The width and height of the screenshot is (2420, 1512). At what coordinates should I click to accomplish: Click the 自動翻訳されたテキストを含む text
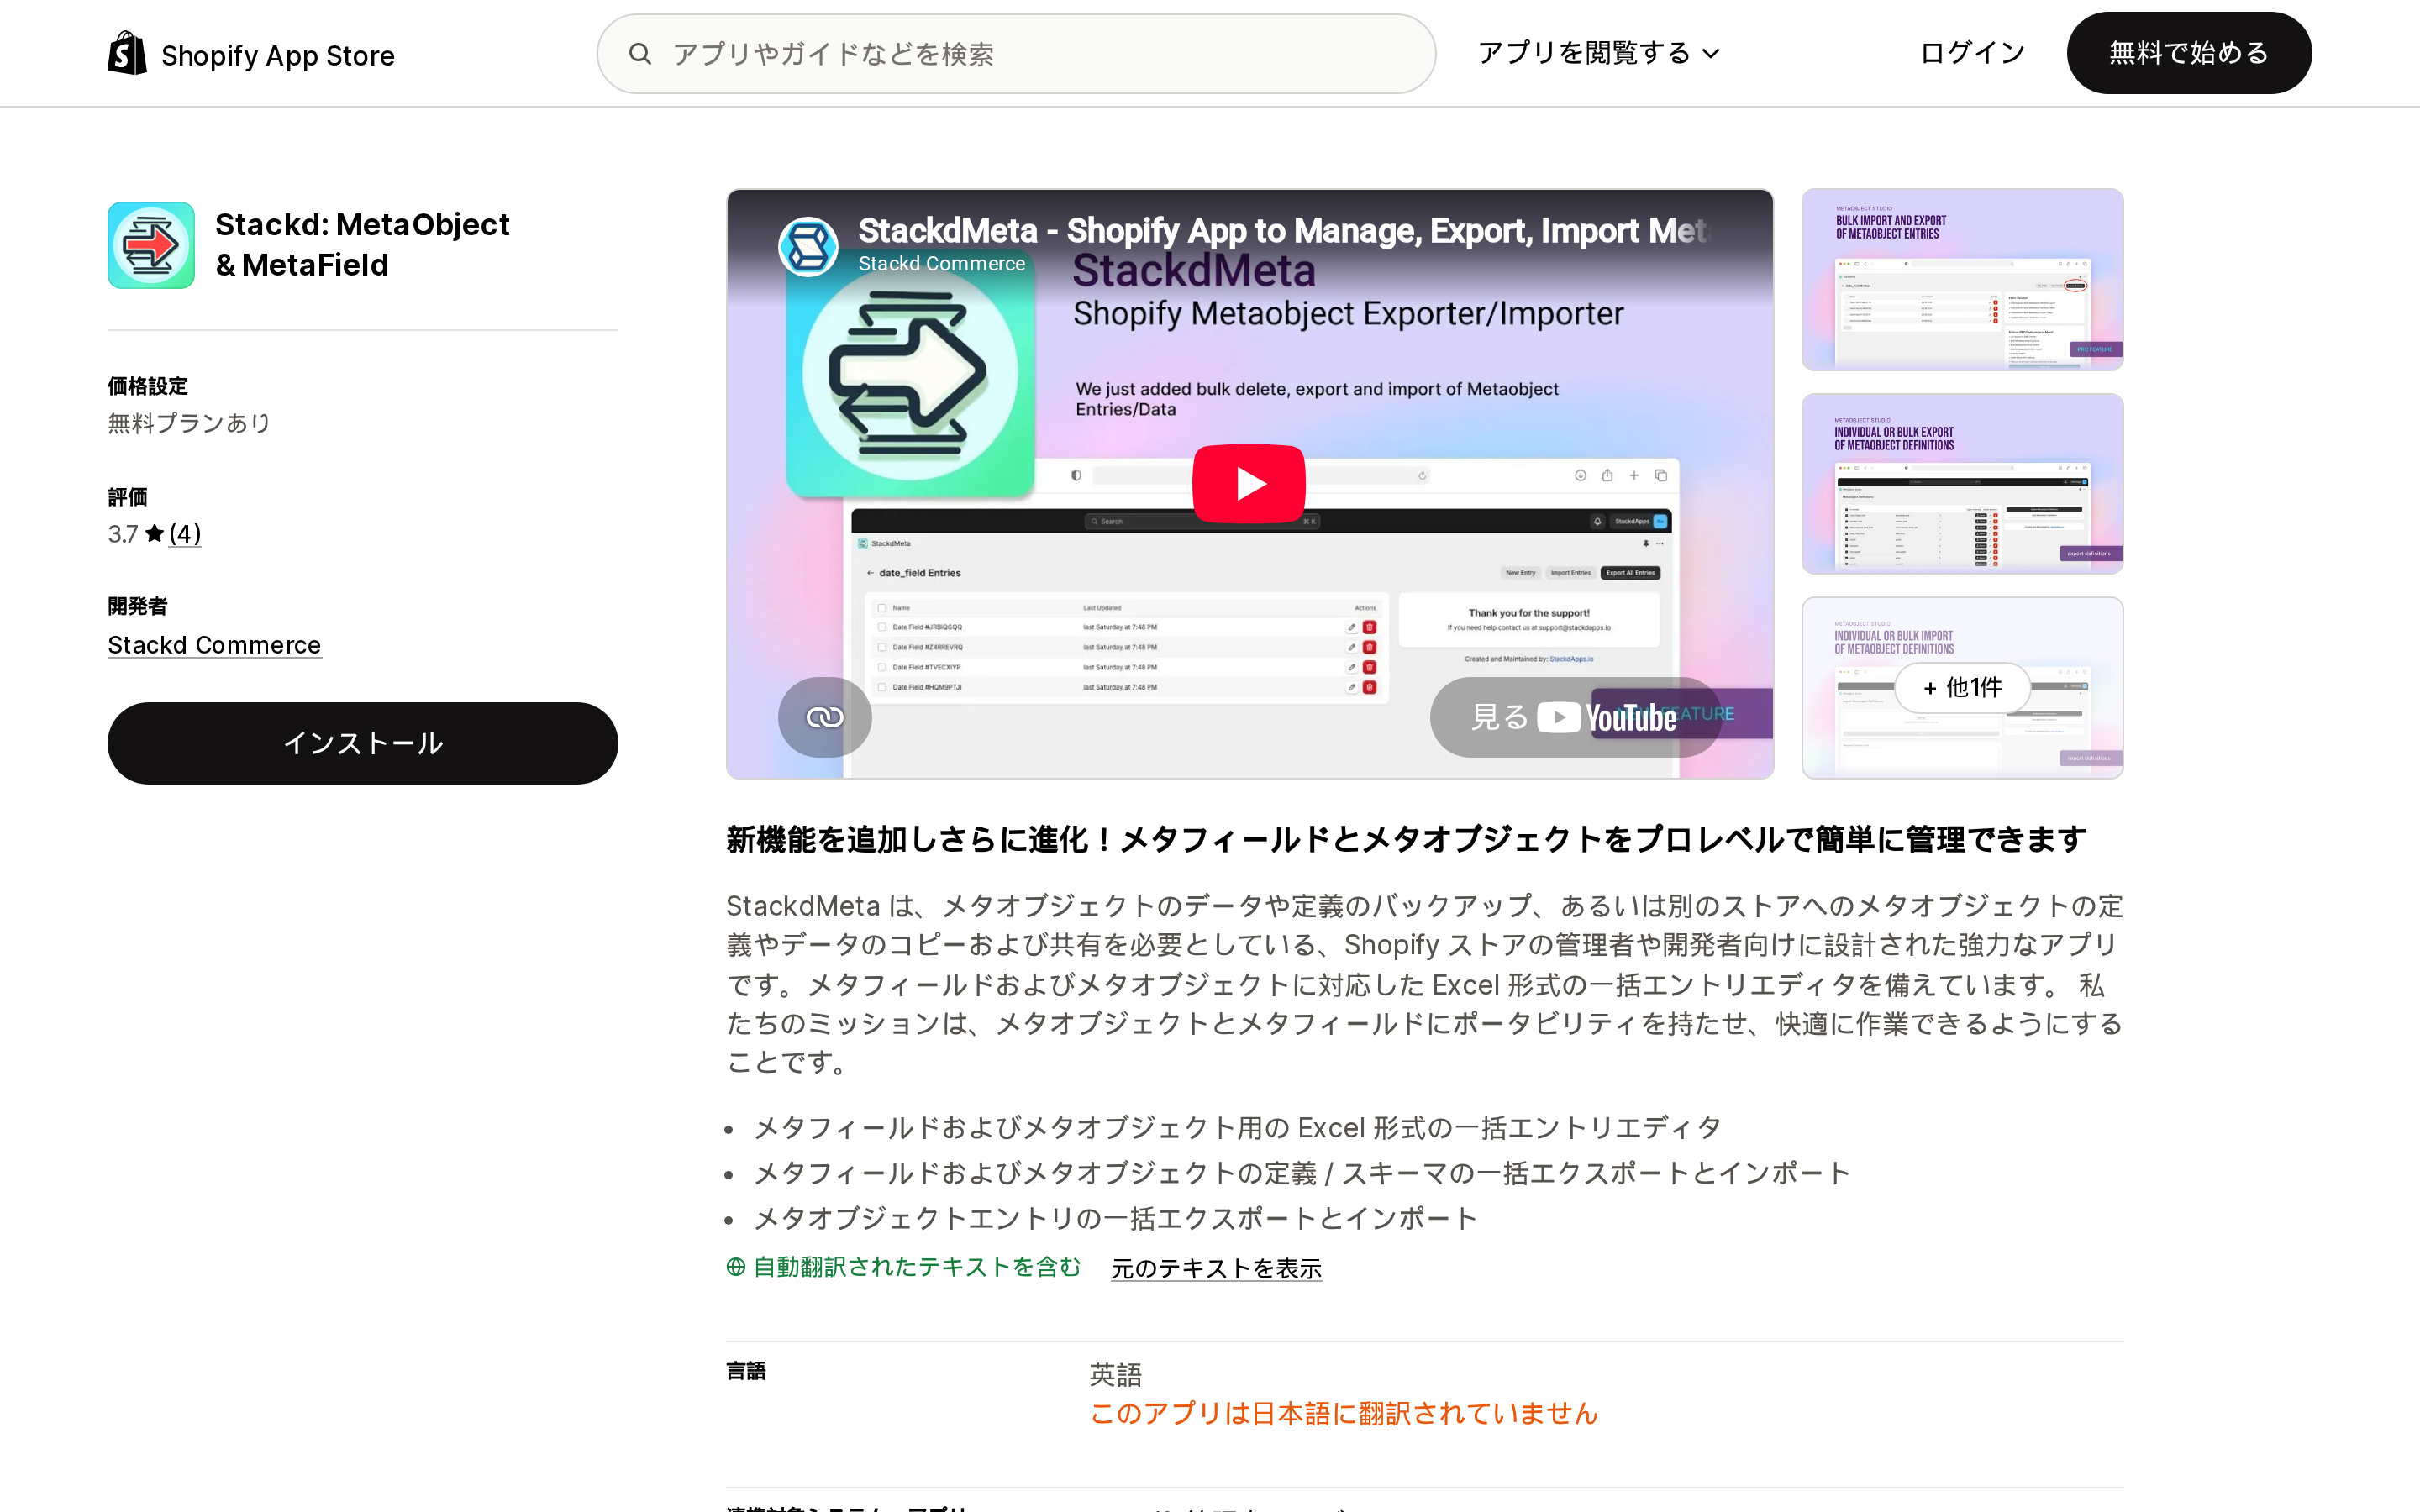[917, 1267]
